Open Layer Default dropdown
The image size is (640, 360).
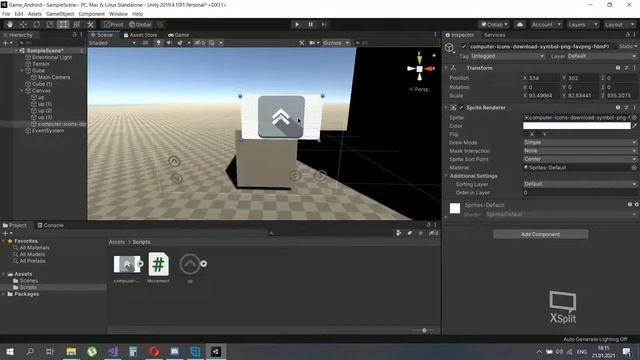602,56
